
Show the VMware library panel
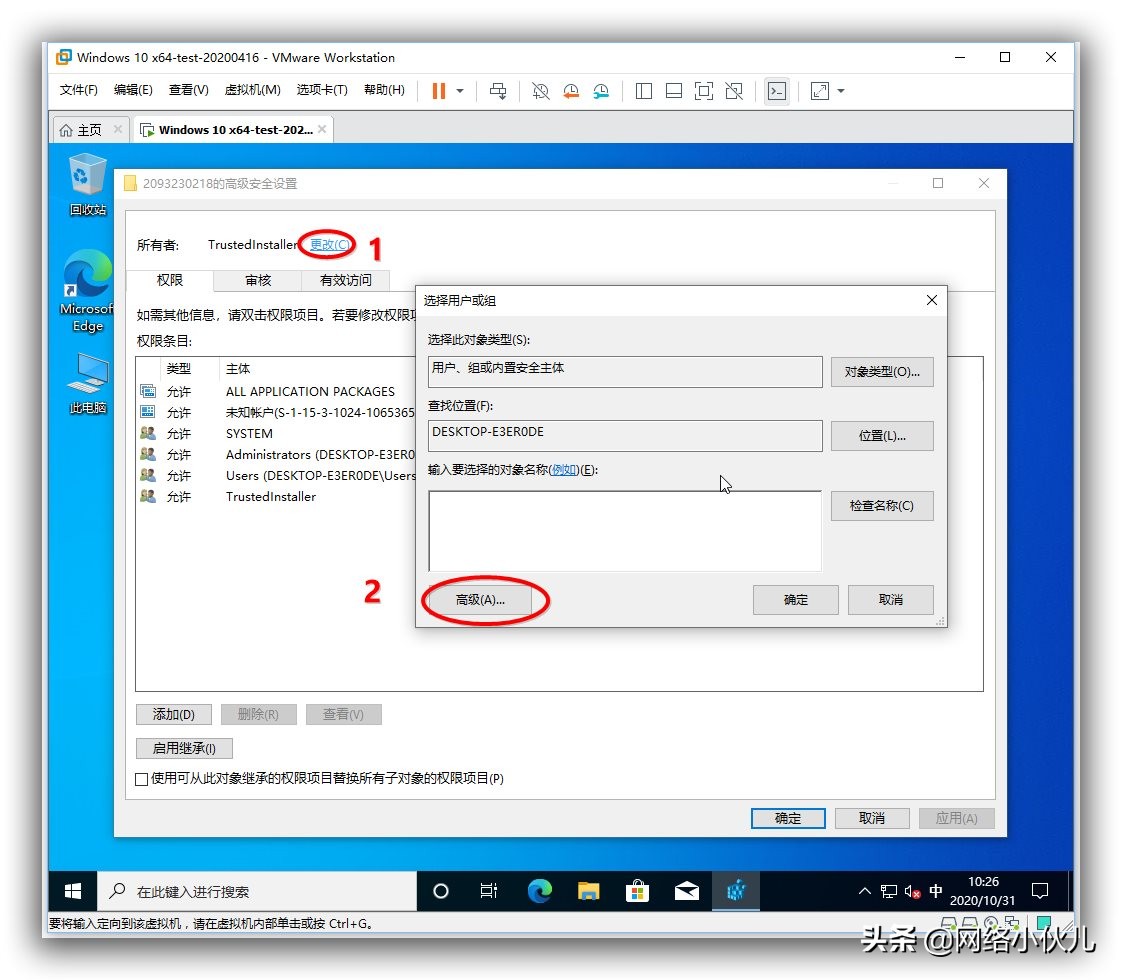coord(643,91)
